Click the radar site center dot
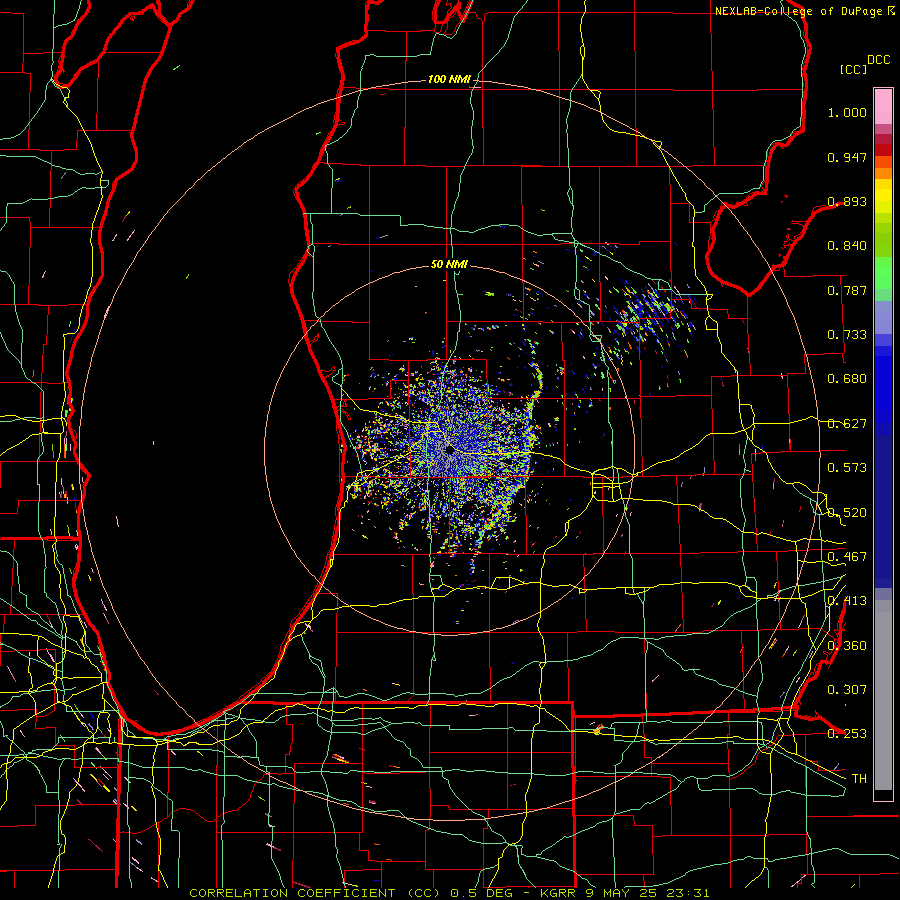 point(449,451)
